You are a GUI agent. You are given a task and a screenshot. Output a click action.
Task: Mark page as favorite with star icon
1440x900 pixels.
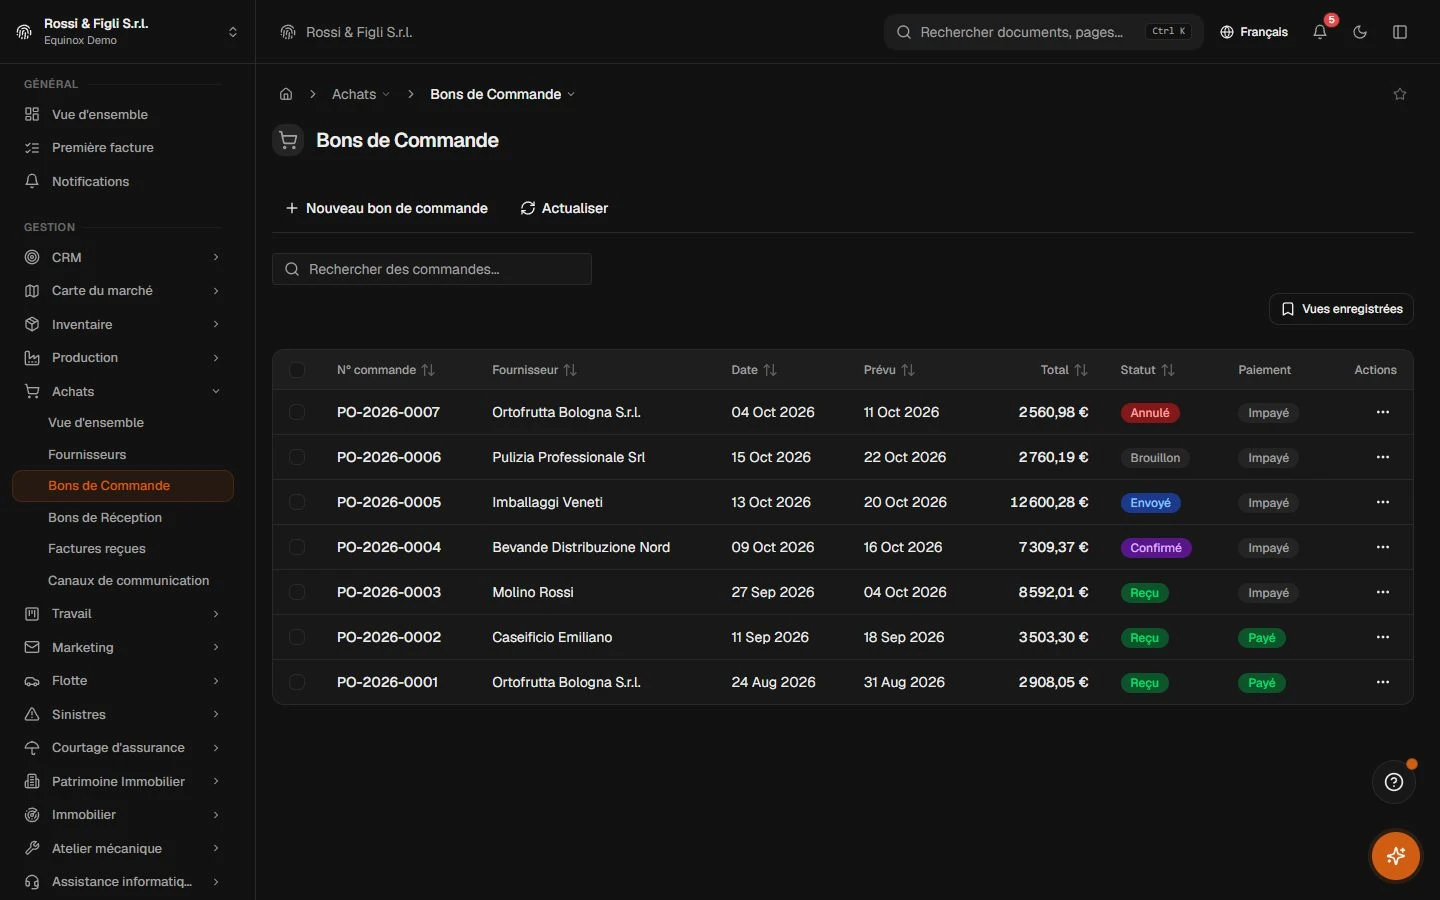pyautogui.click(x=1400, y=94)
